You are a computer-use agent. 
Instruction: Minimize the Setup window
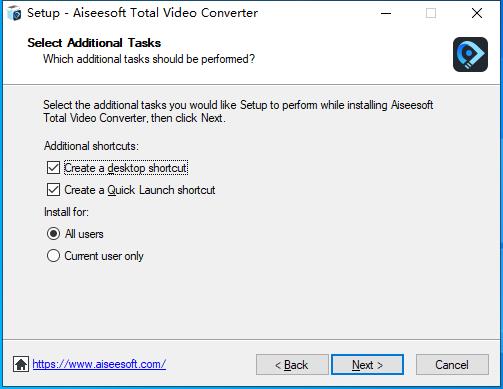click(386, 13)
